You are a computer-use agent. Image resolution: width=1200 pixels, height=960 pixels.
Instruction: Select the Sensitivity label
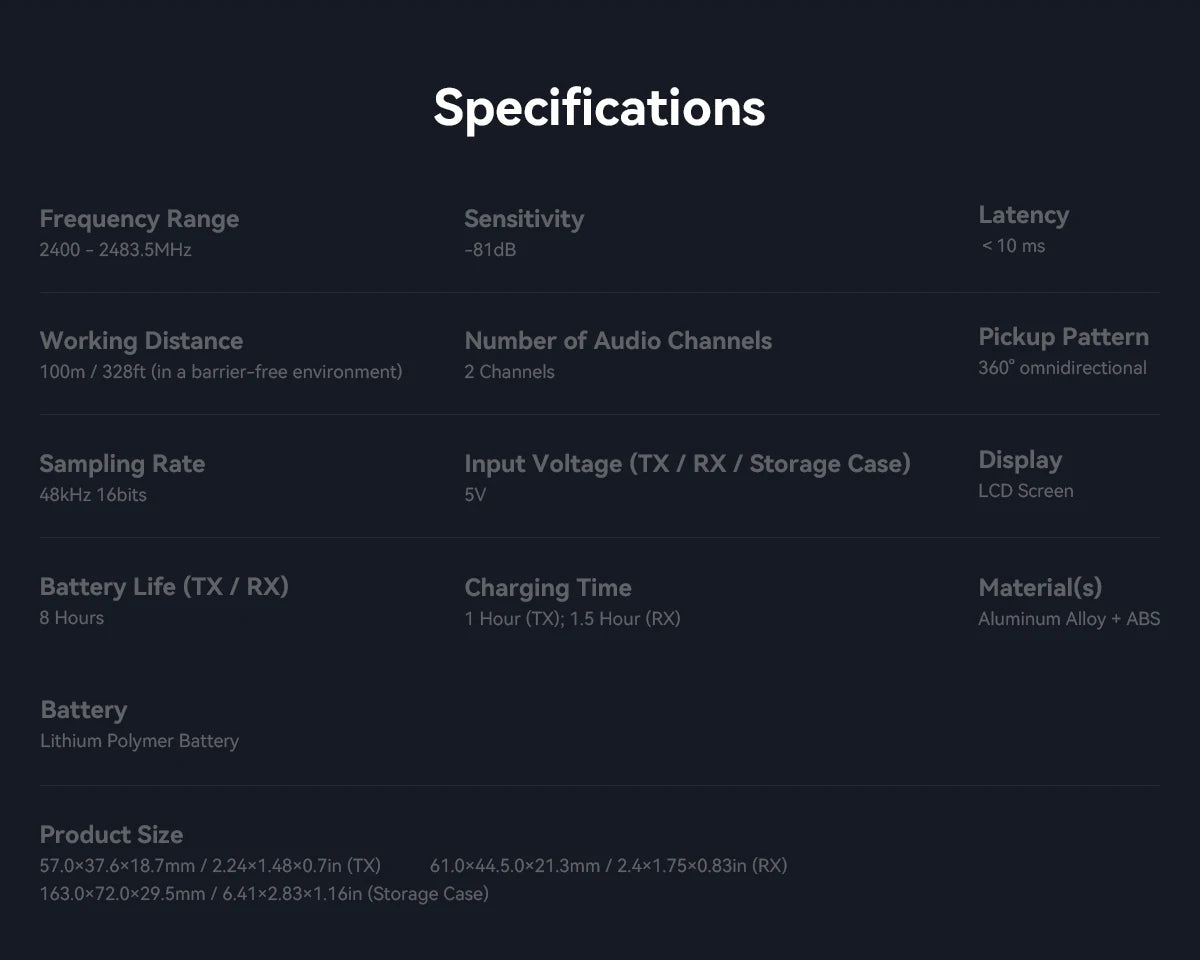click(524, 219)
